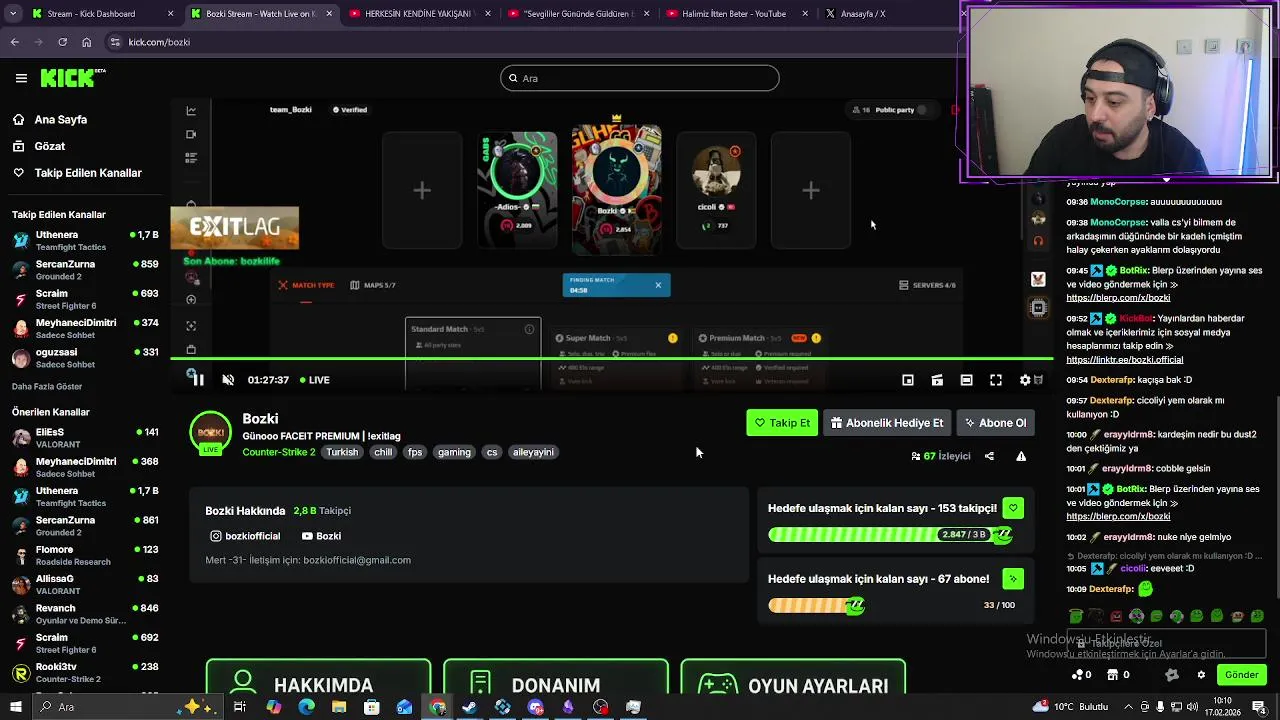Click the follower goal progress bar
The width and height of the screenshot is (1280, 720).
pyautogui.click(x=890, y=535)
